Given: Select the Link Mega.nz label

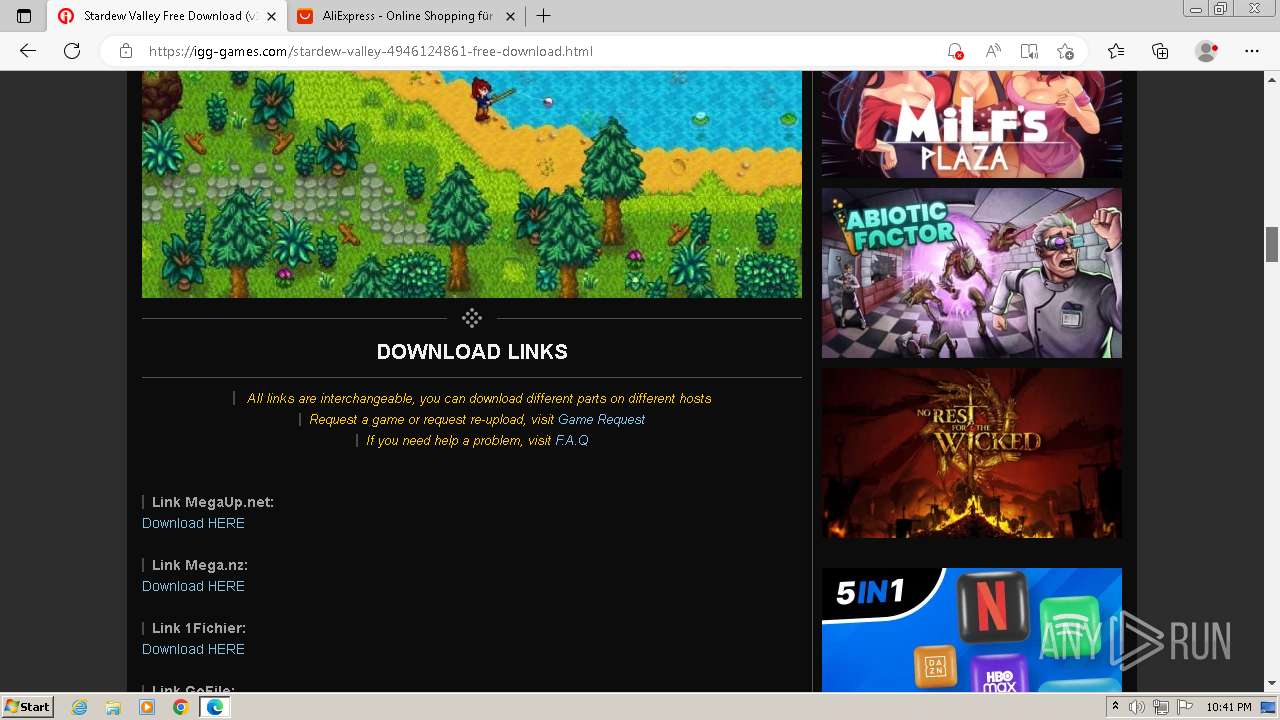Looking at the screenshot, I should click(x=200, y=565).
